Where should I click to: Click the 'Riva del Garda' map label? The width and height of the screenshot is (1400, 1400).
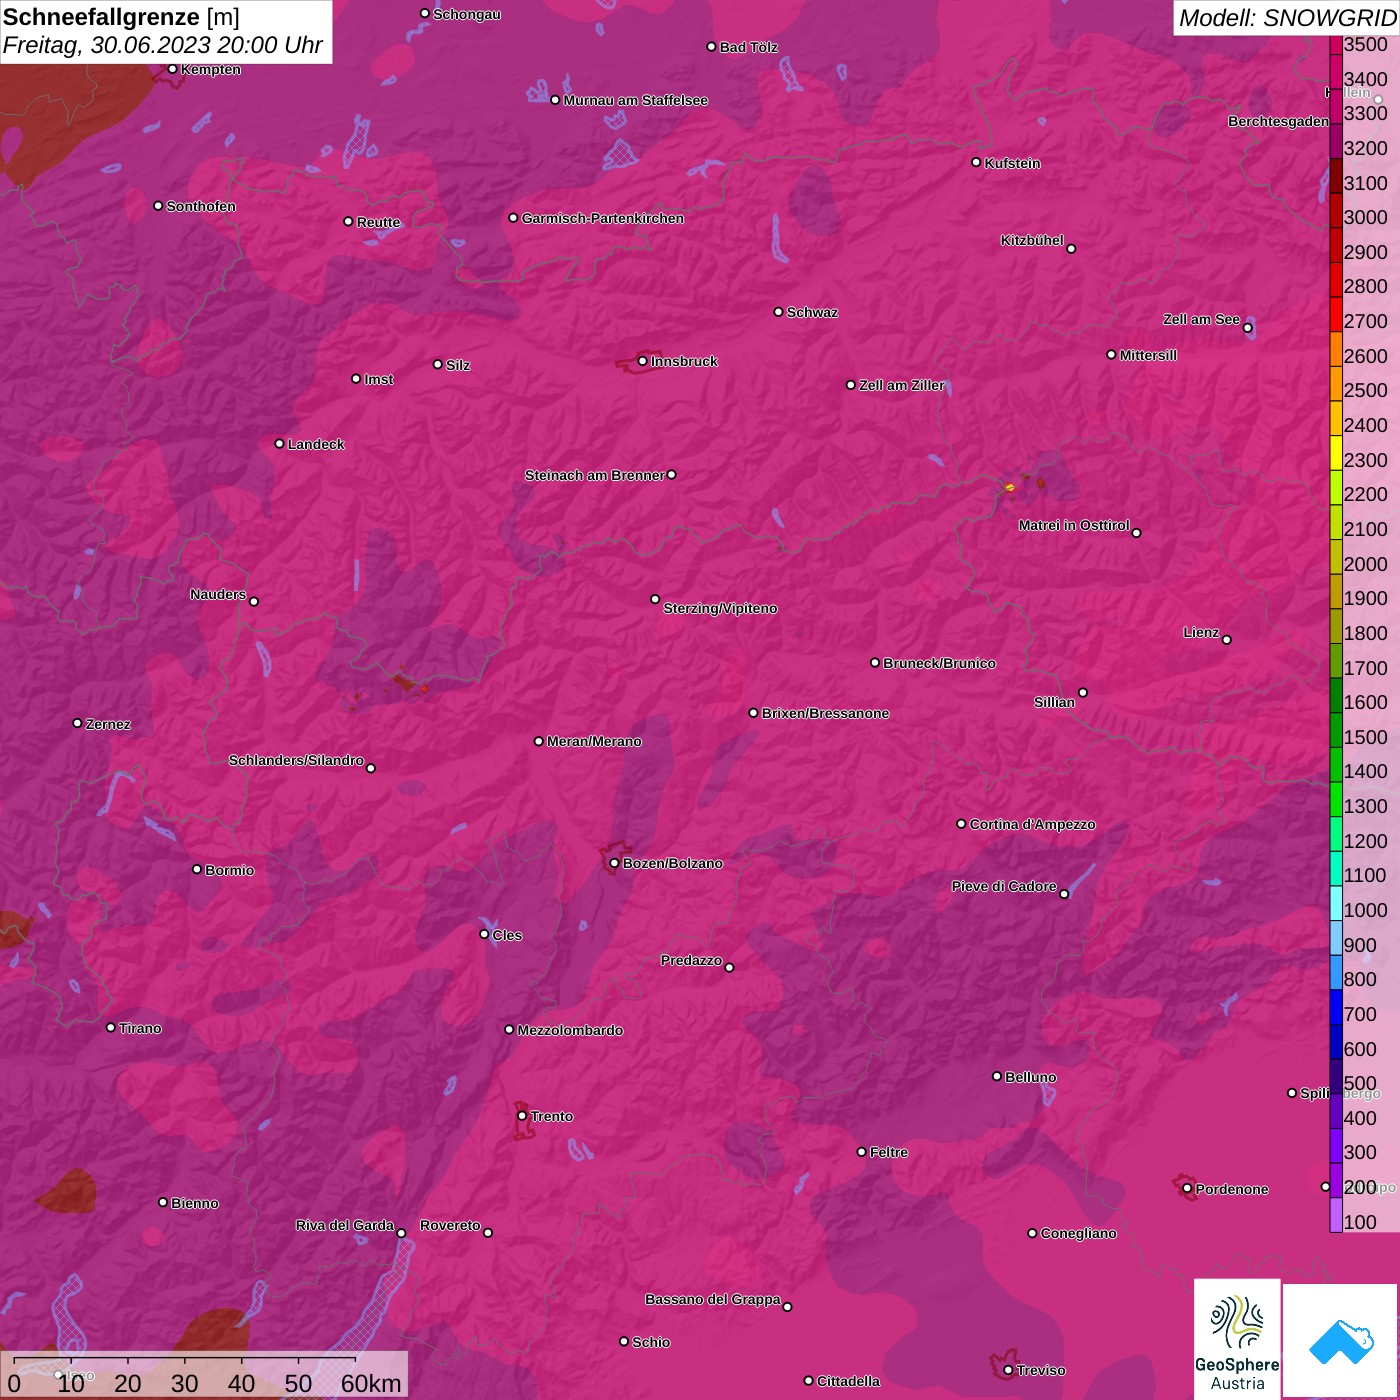[345, 1225]
